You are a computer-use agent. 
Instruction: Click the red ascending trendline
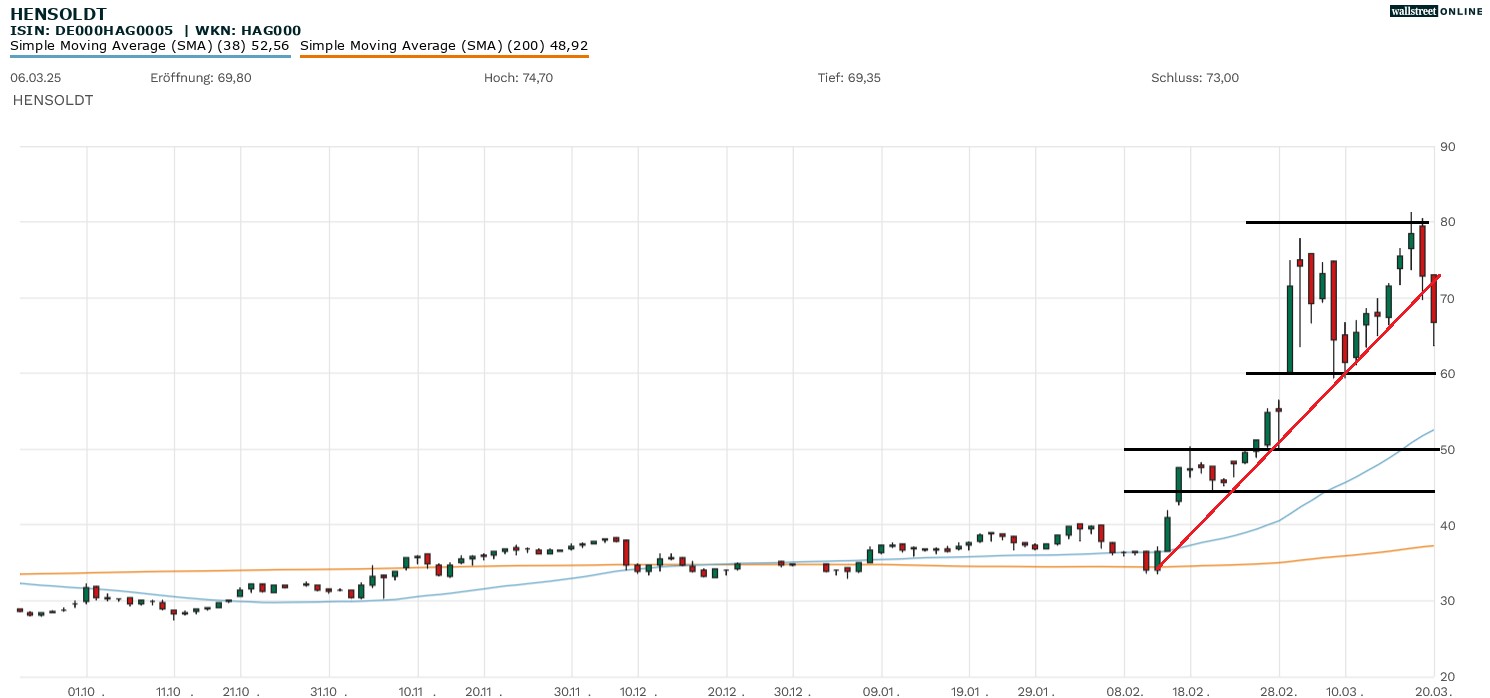(x=1298, y=422)
